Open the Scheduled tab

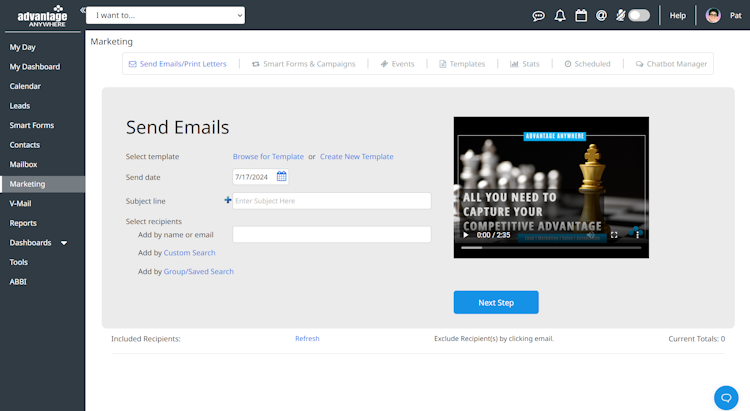(587, 64)
